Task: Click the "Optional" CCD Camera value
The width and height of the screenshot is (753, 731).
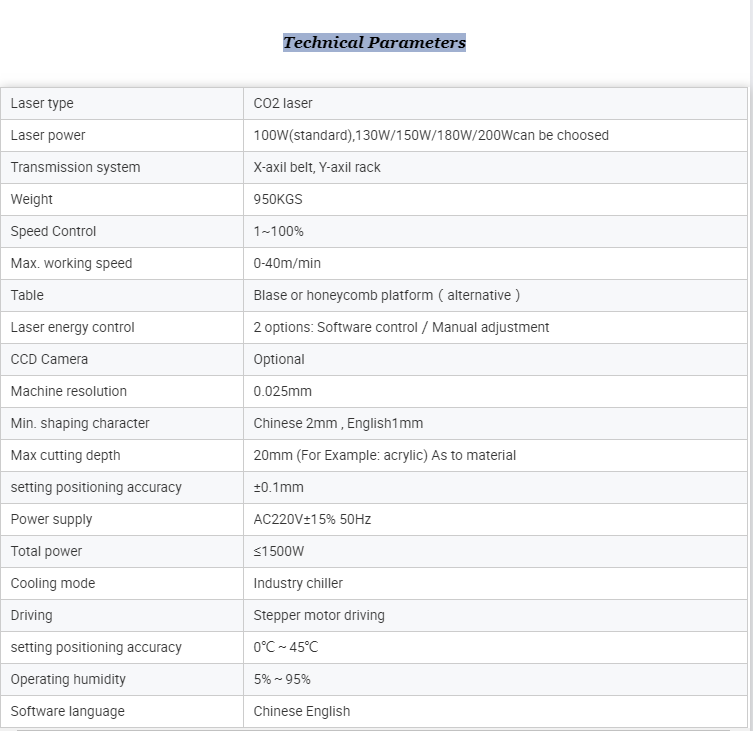Action: click(279, 359)
